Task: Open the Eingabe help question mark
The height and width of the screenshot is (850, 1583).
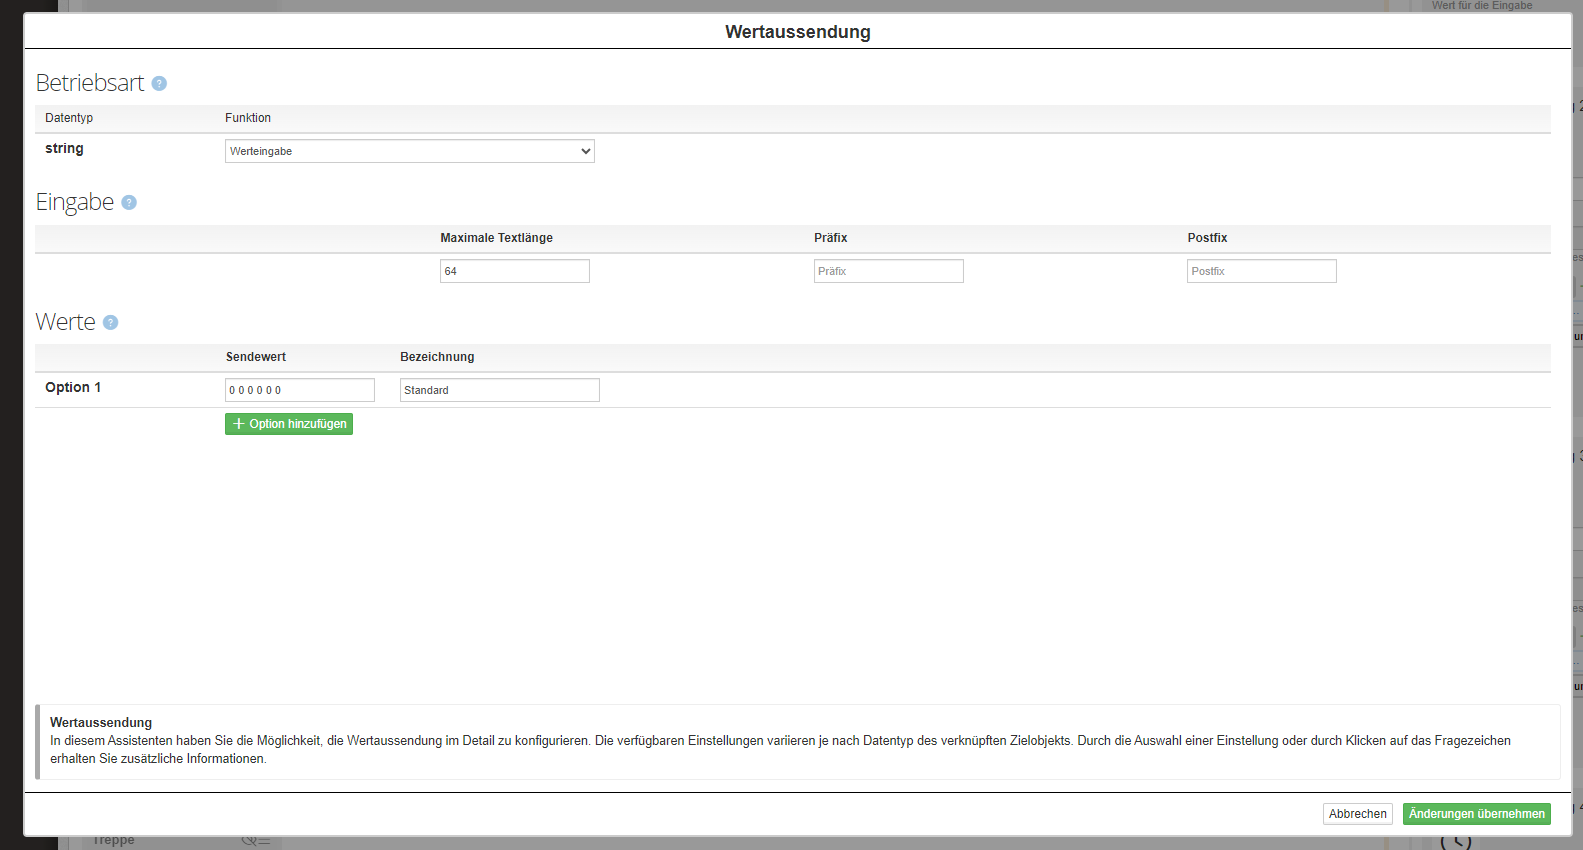Action: click(129, 203)
